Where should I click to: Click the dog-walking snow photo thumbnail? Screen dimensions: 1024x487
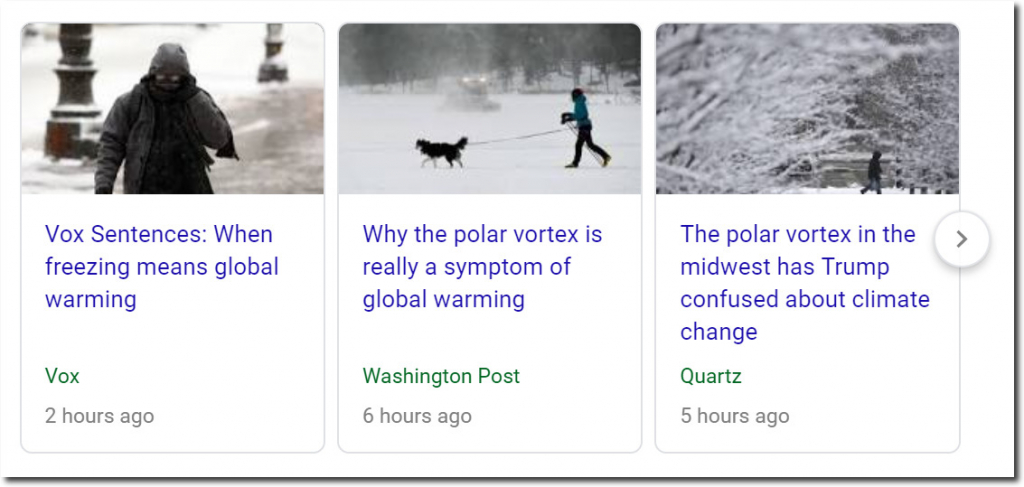point(490,108)
